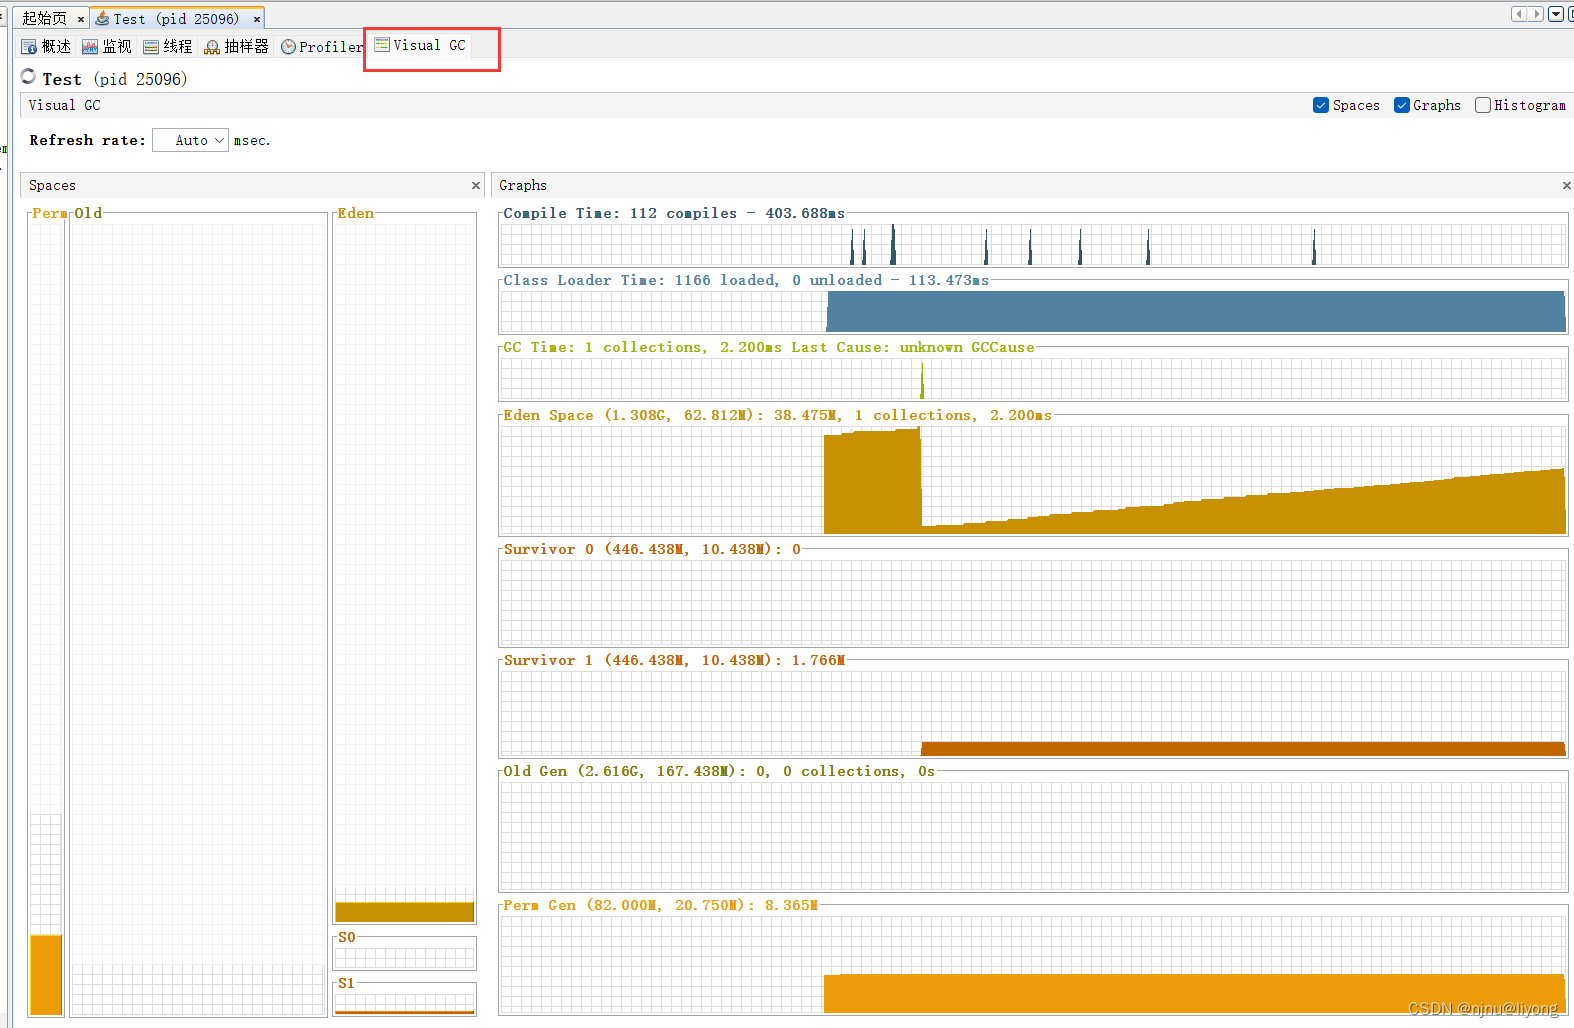Click the Survivor 0 graph

tap(1033, 602)
